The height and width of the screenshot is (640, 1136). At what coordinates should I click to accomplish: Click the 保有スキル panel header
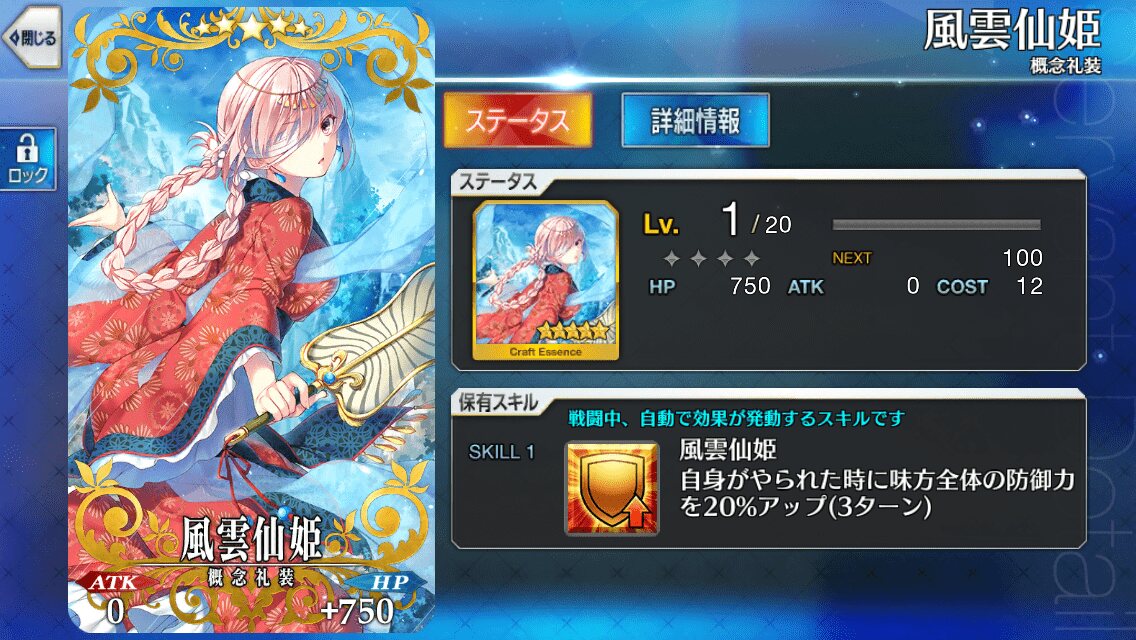click(498, 403)
